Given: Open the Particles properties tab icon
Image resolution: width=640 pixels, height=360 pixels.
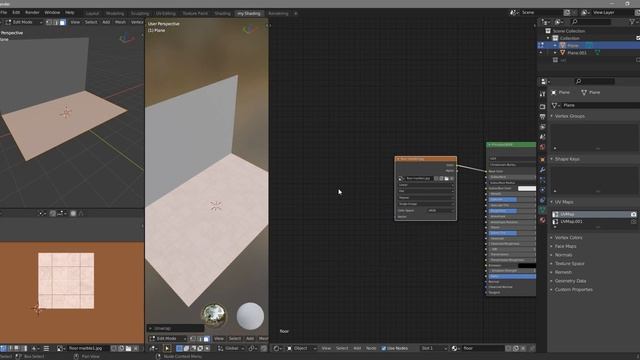Looking at the screenshot, I should click(542, 180).
